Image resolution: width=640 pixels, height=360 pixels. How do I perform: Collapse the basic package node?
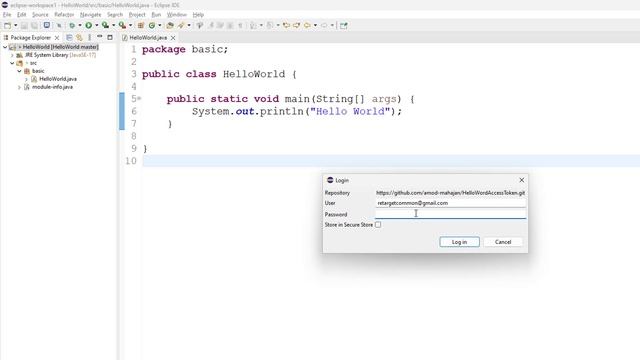click(x=19, y=71)
